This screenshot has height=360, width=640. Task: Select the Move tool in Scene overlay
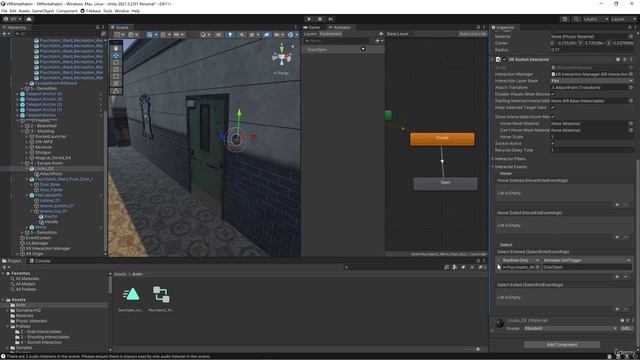[x=116, y=56]
